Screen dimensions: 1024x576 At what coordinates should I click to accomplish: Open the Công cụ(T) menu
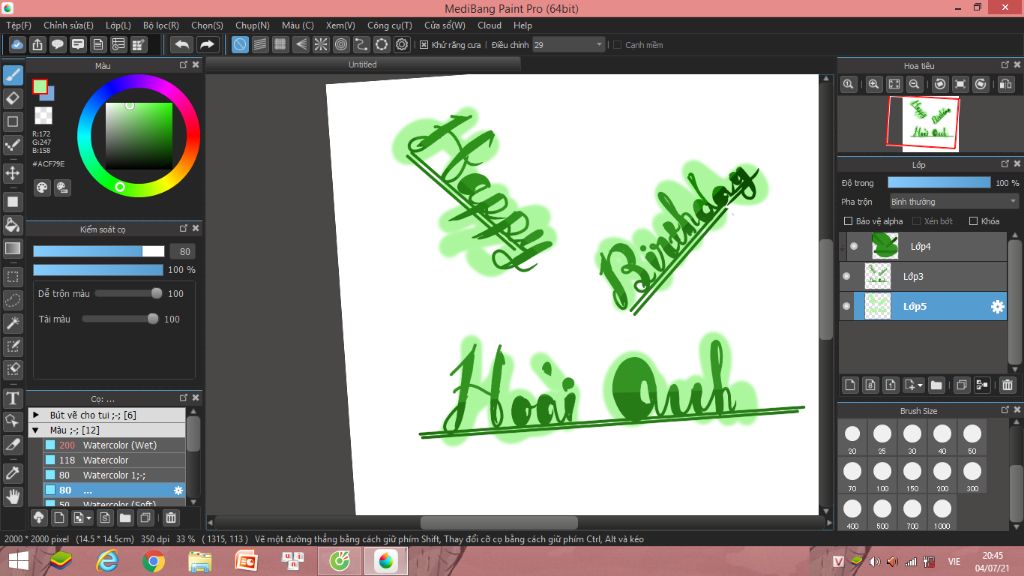click(x=390, y=25)
